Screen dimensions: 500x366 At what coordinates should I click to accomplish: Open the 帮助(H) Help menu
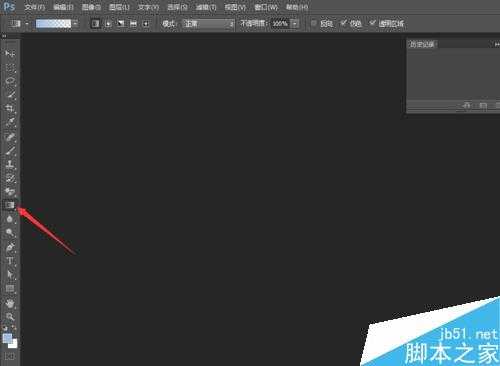297,7
